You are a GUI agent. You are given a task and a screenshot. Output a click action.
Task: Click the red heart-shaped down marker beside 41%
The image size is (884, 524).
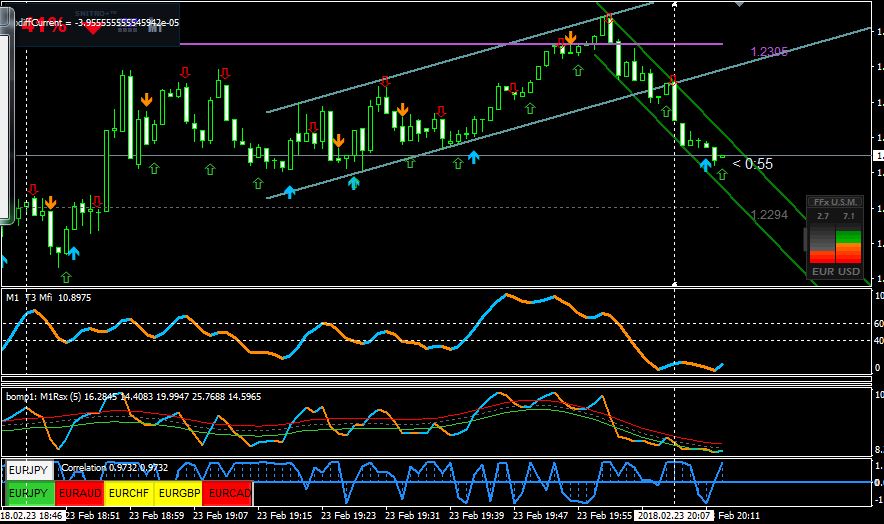pos(94,26)
